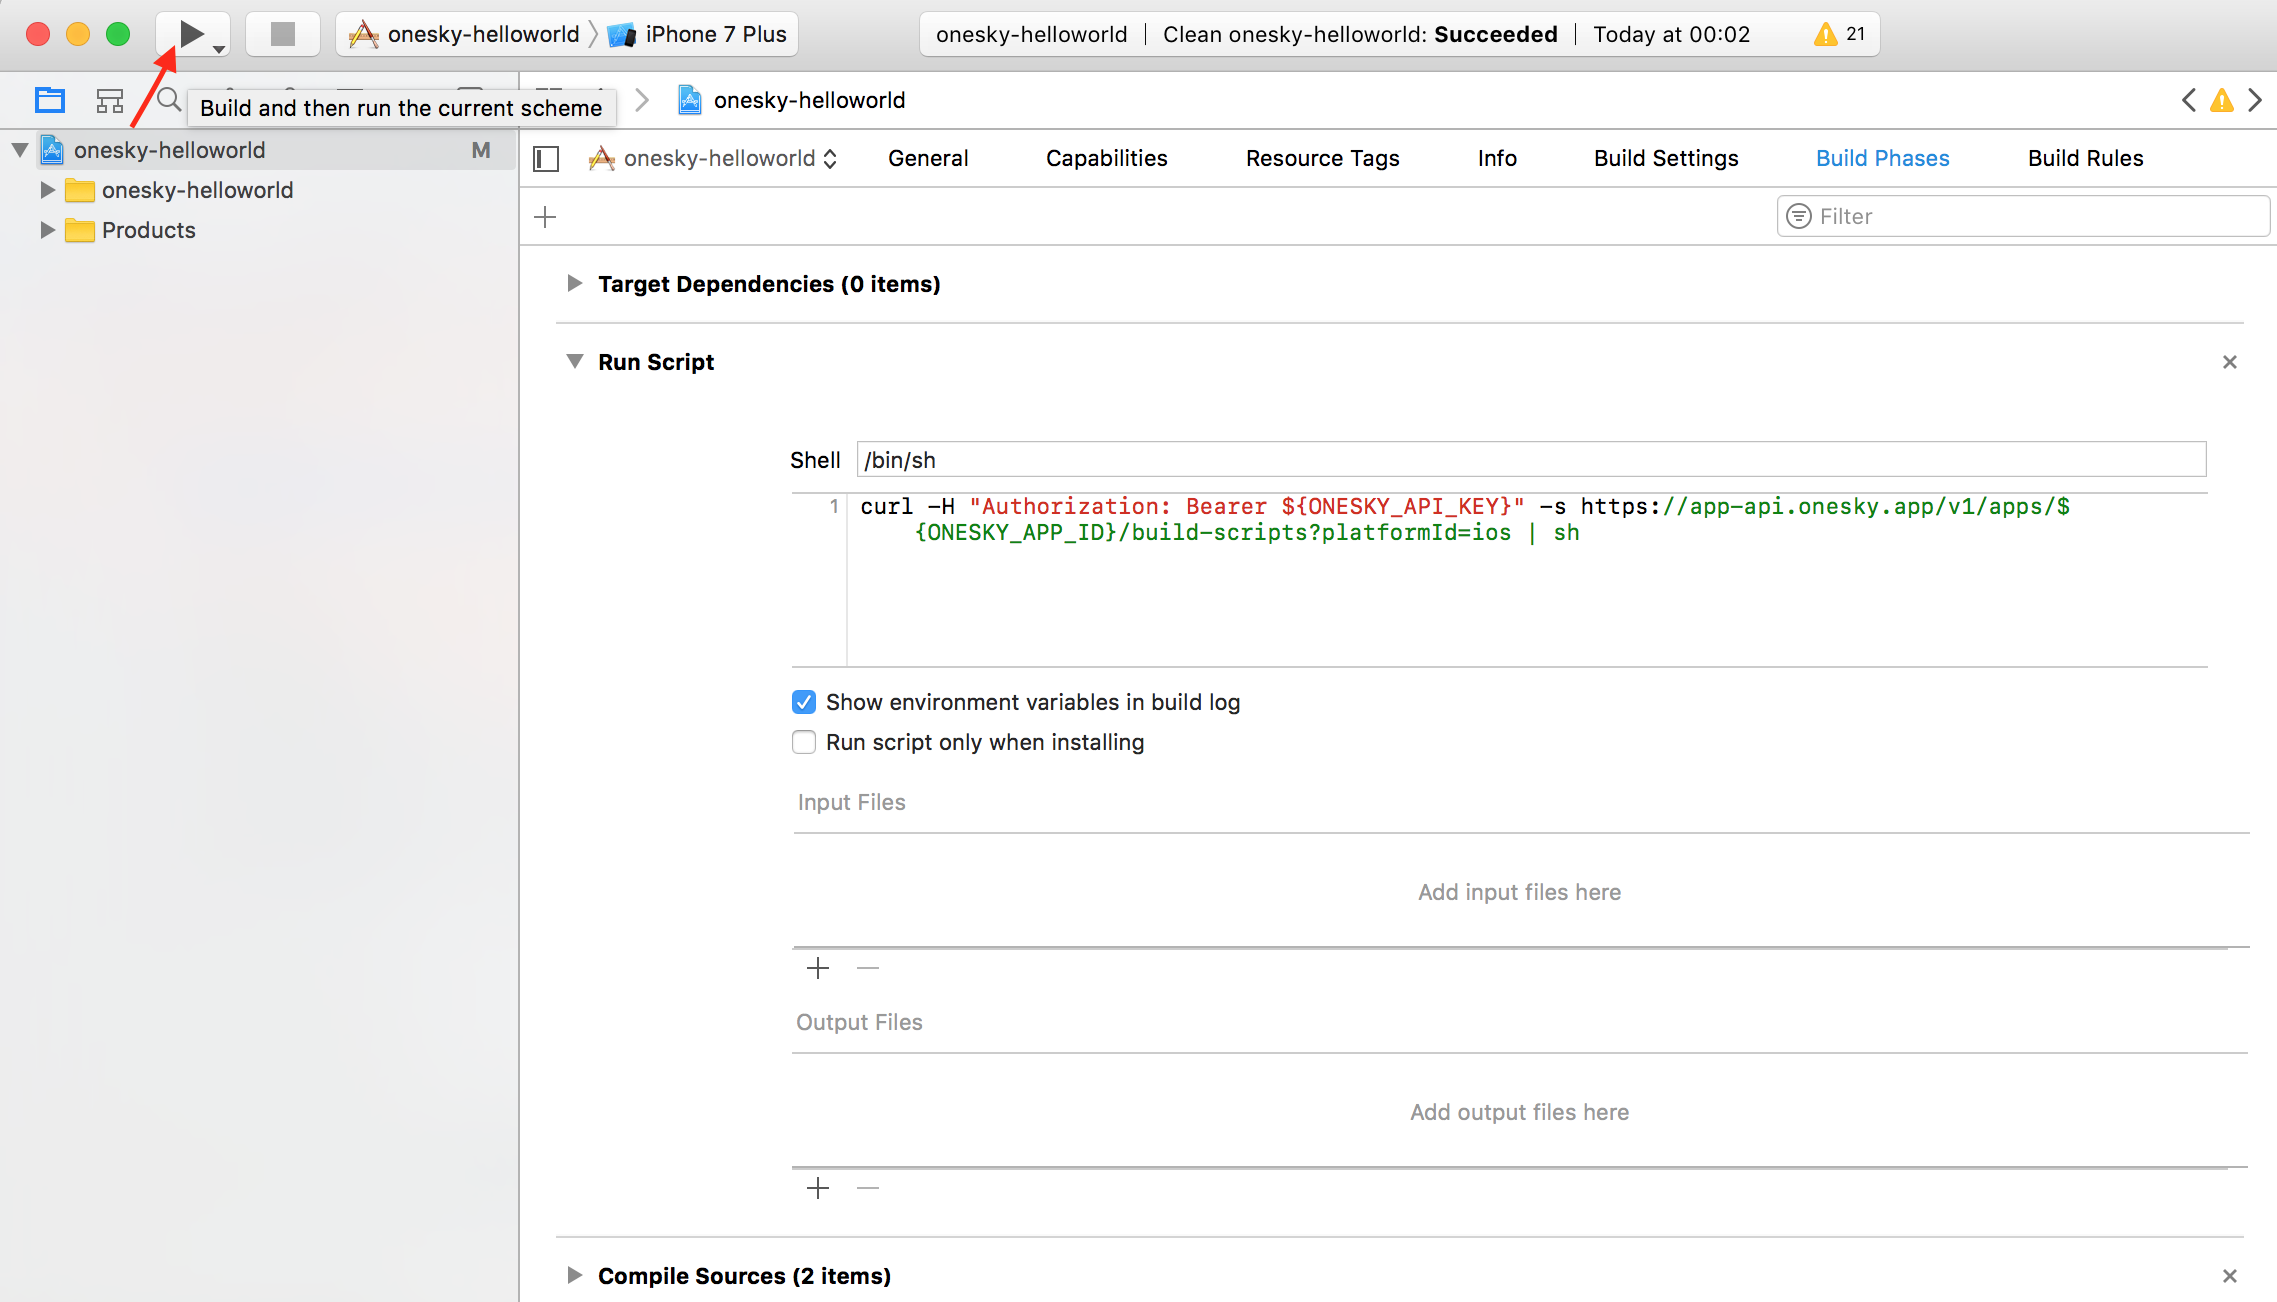2277x1302 pixels.
Task: Enable Run script only when installing
Action: coord(804,742)
